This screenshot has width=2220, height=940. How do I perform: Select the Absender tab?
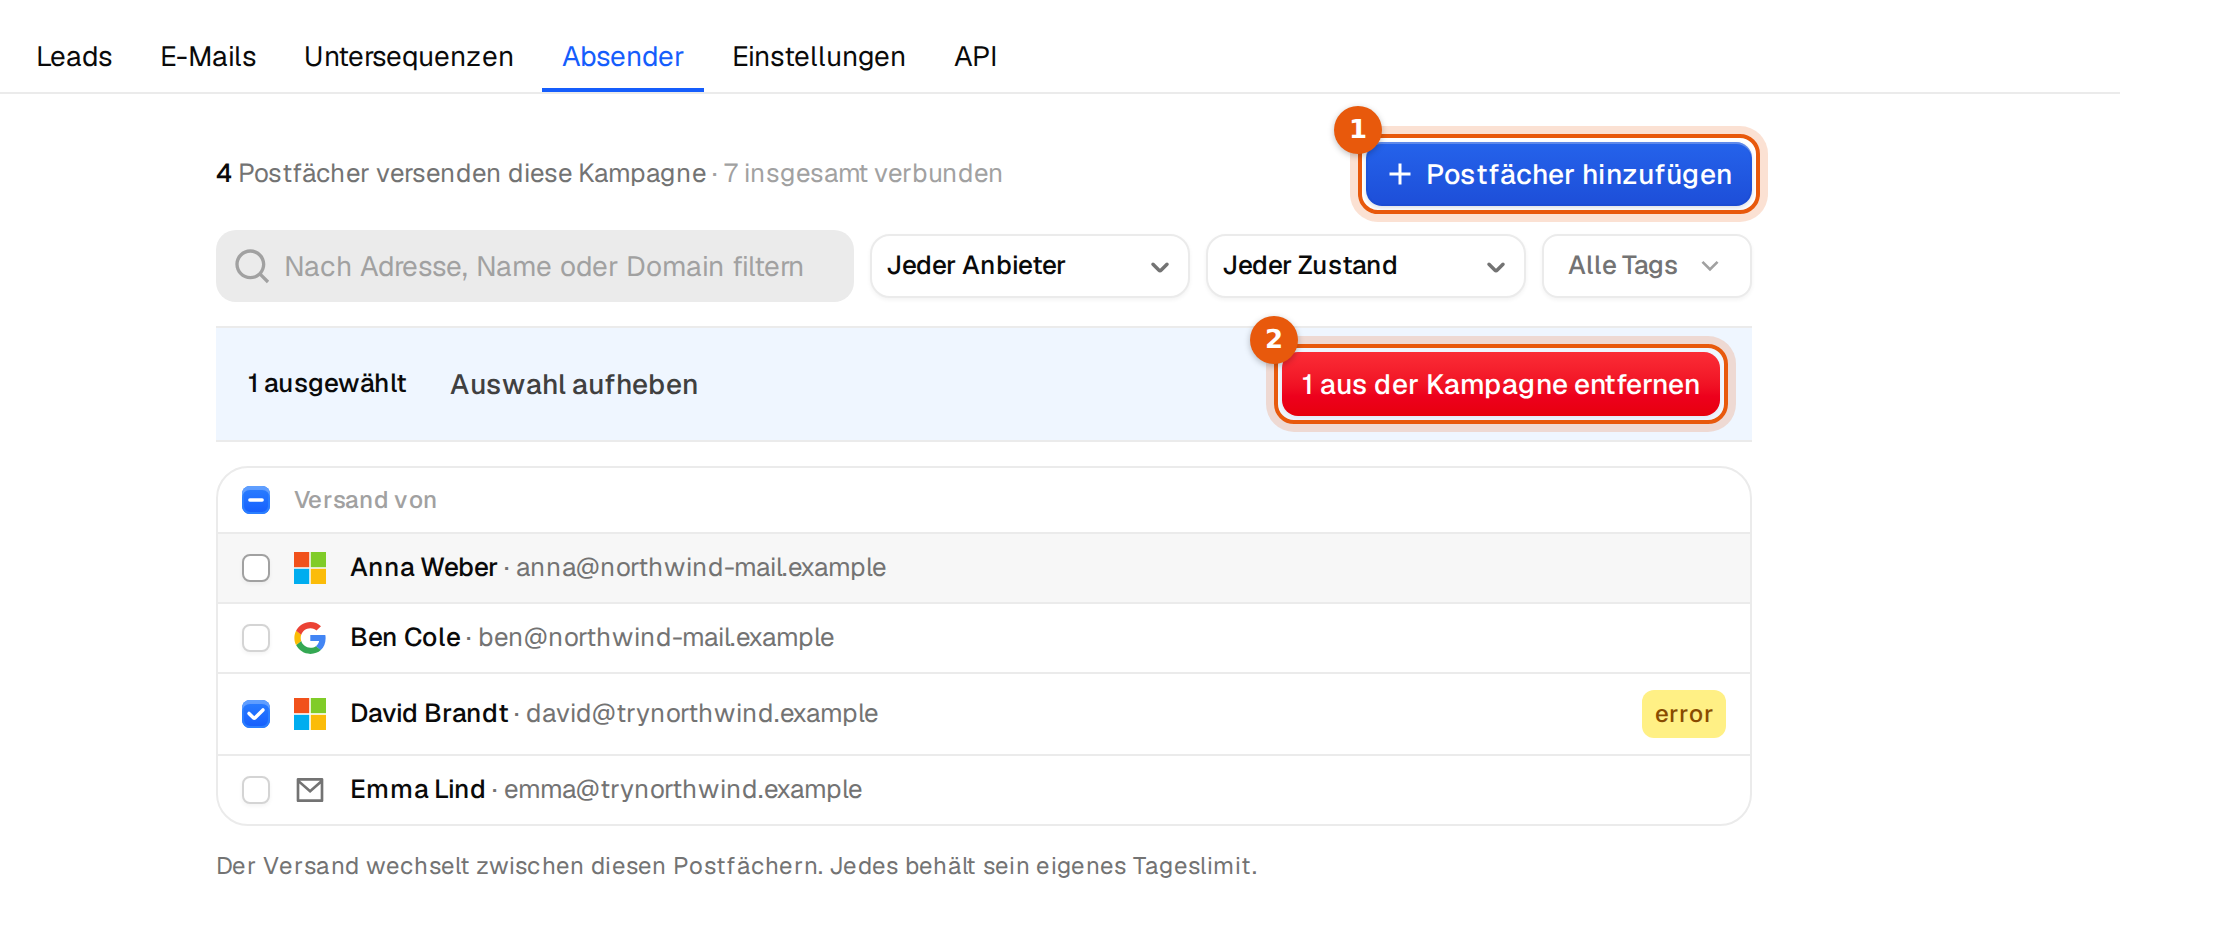(623, 57)
